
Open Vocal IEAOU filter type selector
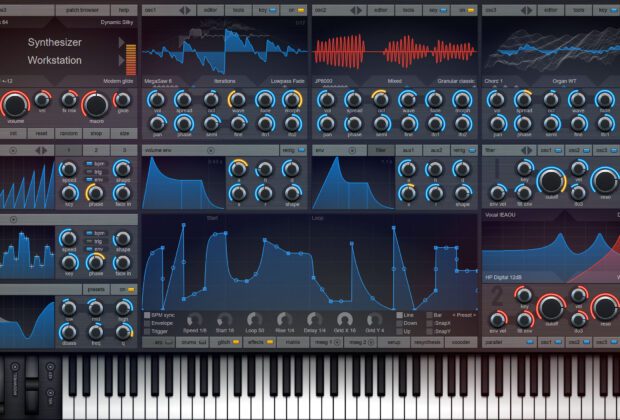[x=500, y=215]
